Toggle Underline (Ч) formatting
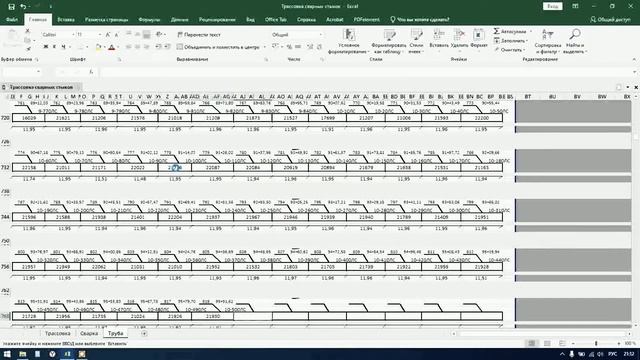Viewport: 640px width, 360px height. (63, 47)
